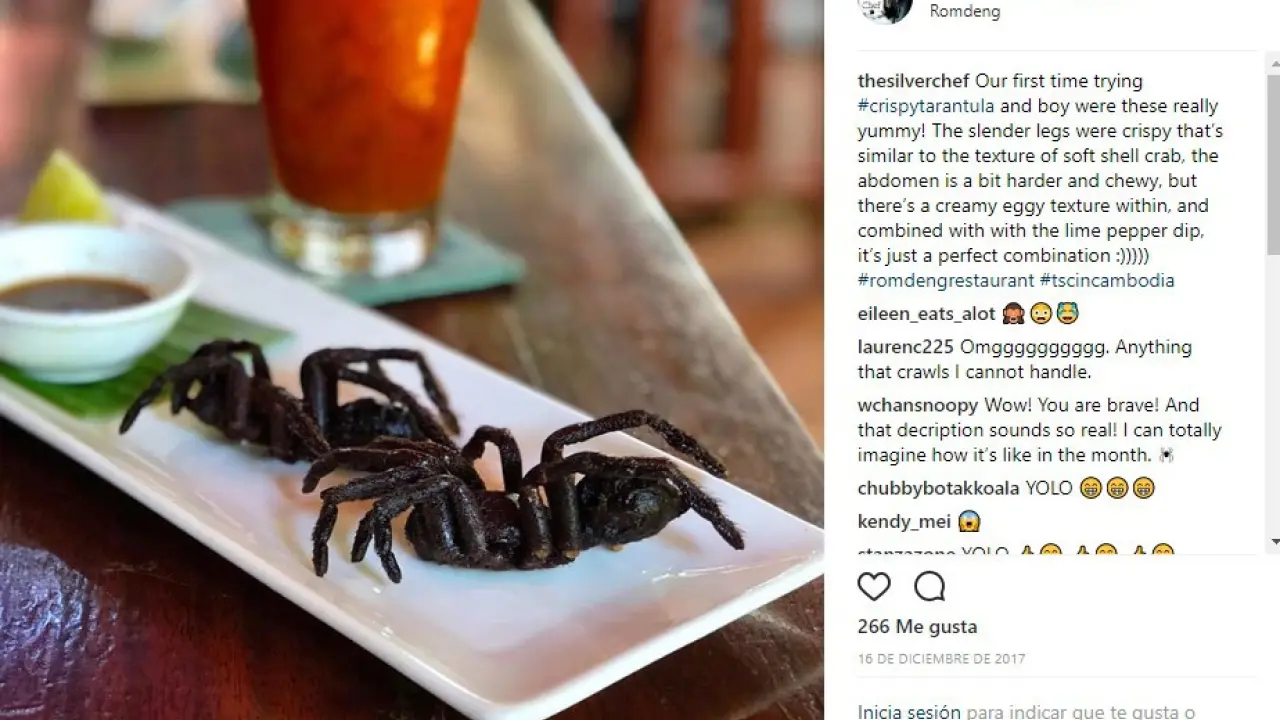Open the 16 DE DICIEMBRE DE 2017 timestamp
Screen dimensions: 1280x720
[x=941, y=659]
